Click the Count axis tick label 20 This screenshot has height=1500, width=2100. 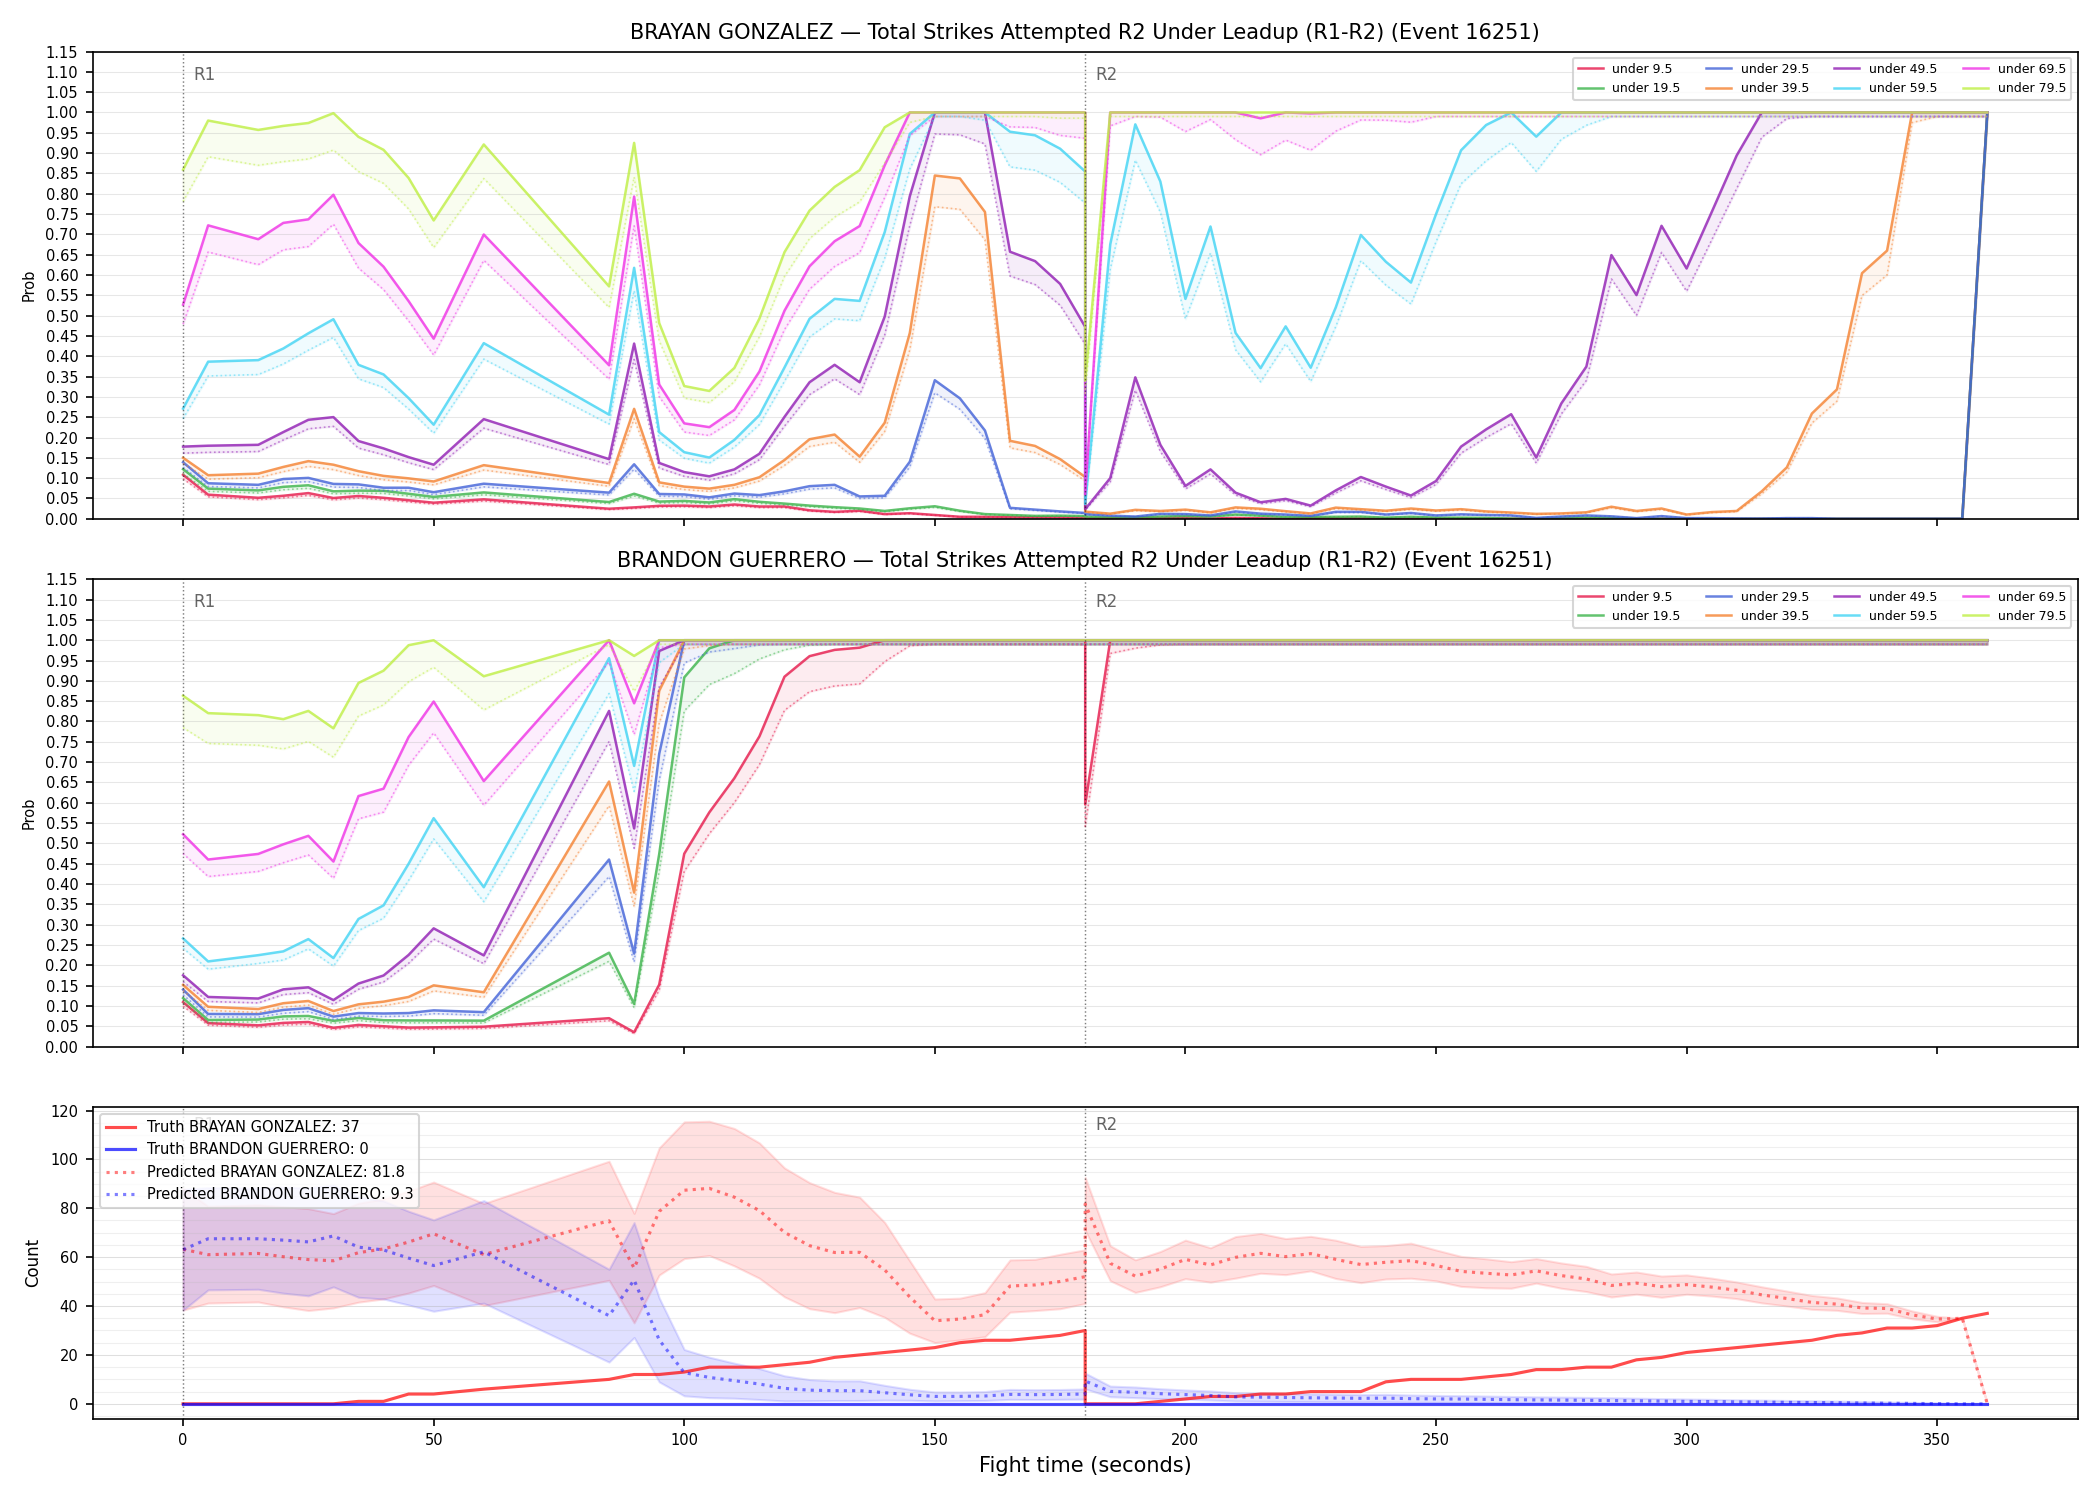pos(69,1355)
